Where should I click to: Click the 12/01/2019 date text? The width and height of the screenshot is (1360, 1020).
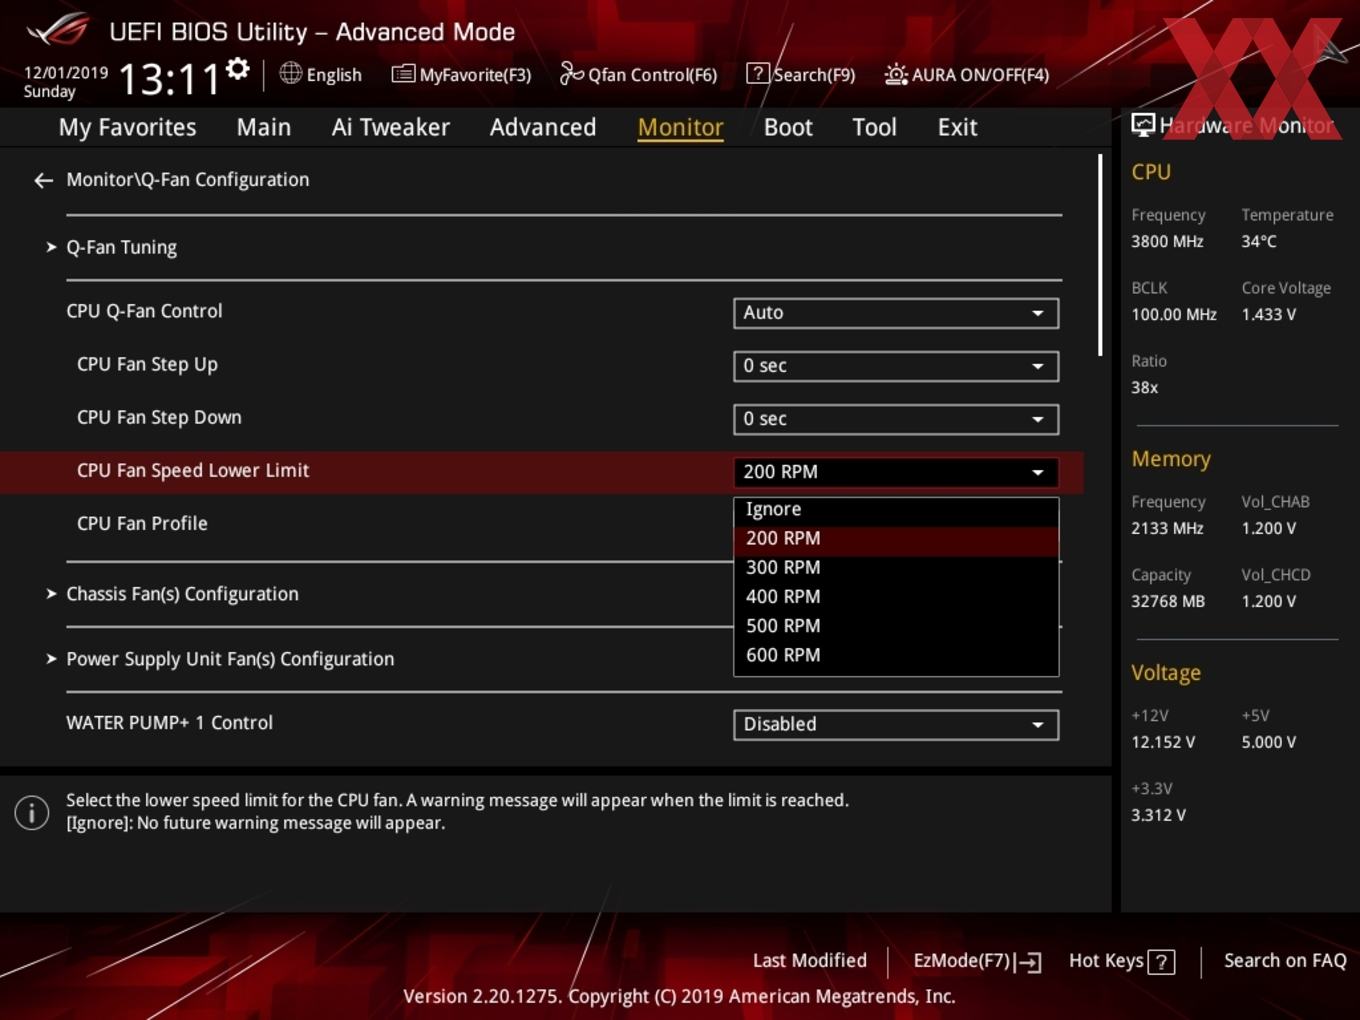[x=66, y=73]
